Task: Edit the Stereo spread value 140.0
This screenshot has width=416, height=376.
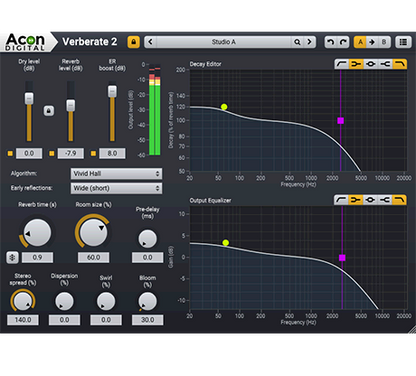Action: tap(23, 320)
